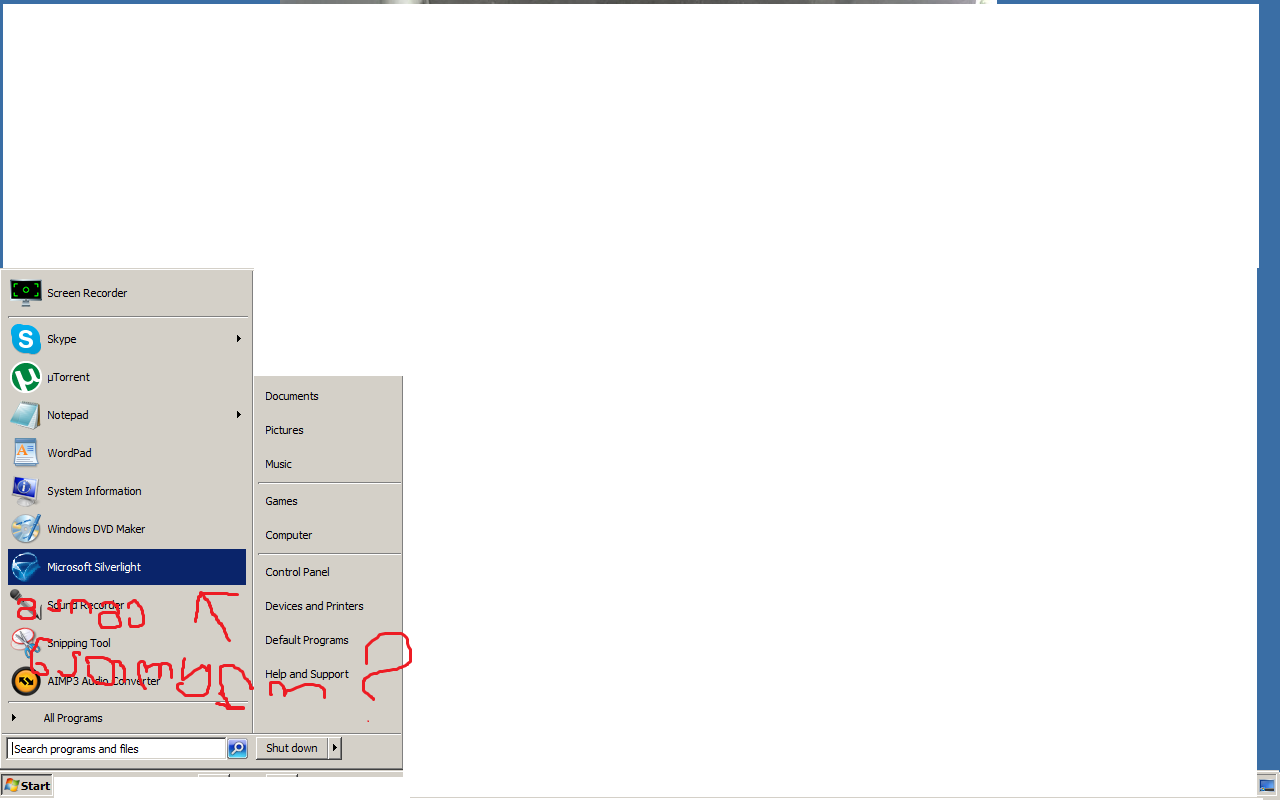The width and height of the screenshot is (1280, 800).
Task: Click the Snipping Tool label
Action: [79, 643]
